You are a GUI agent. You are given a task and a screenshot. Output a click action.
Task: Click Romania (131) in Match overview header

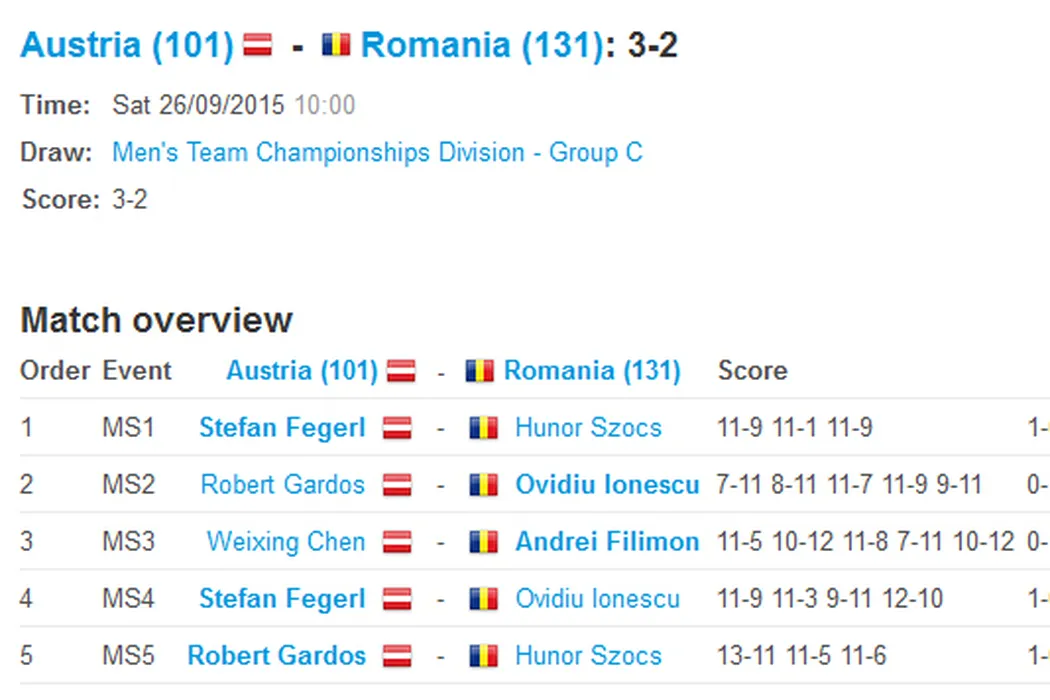(592, 371)
